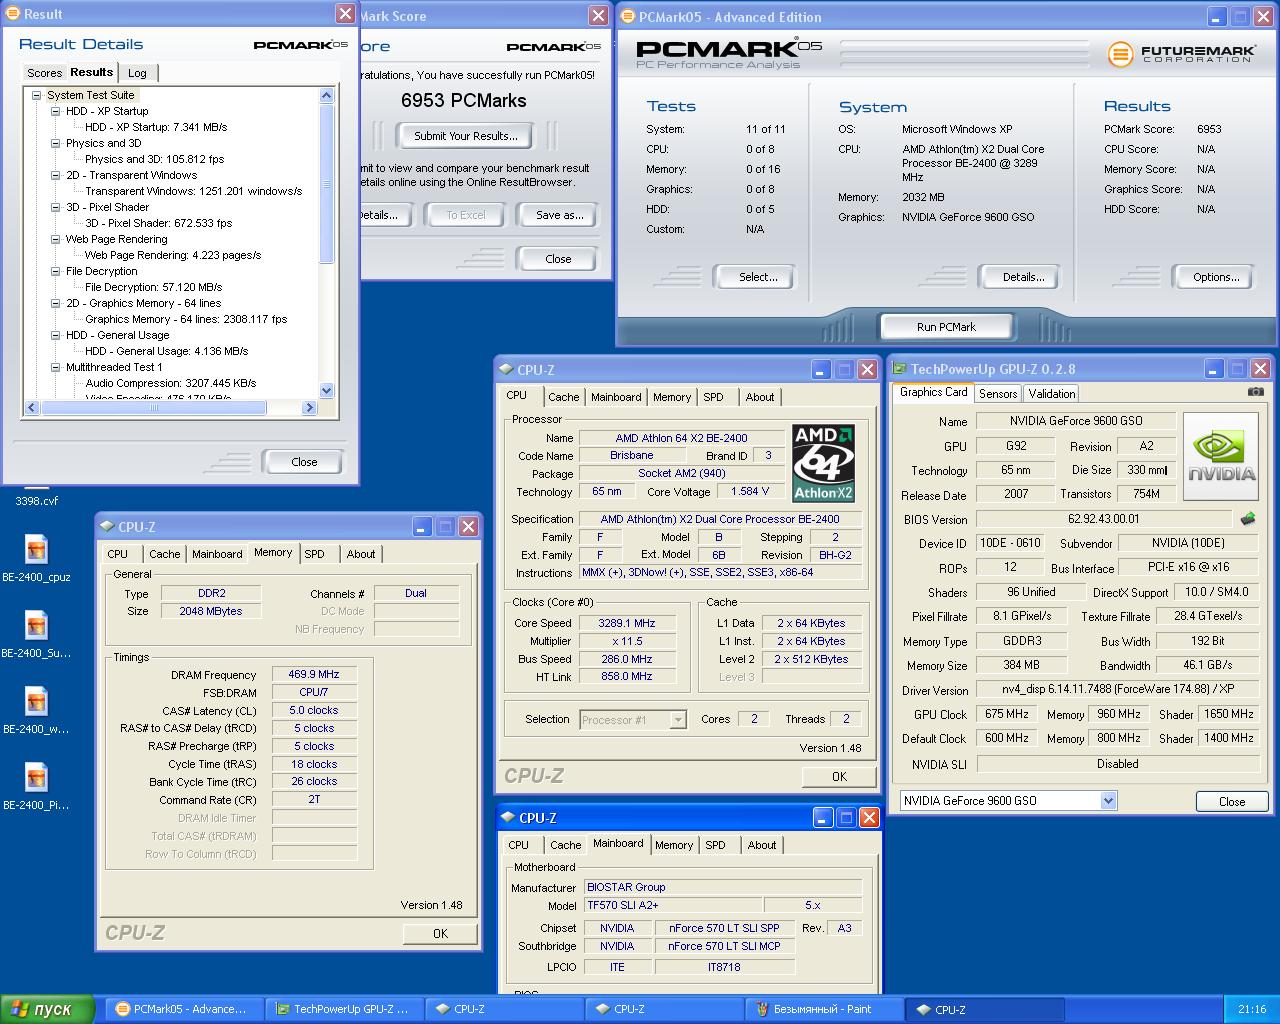Click Options... button under Results
The image size is (1280, 1024).
coord(1216,277)
